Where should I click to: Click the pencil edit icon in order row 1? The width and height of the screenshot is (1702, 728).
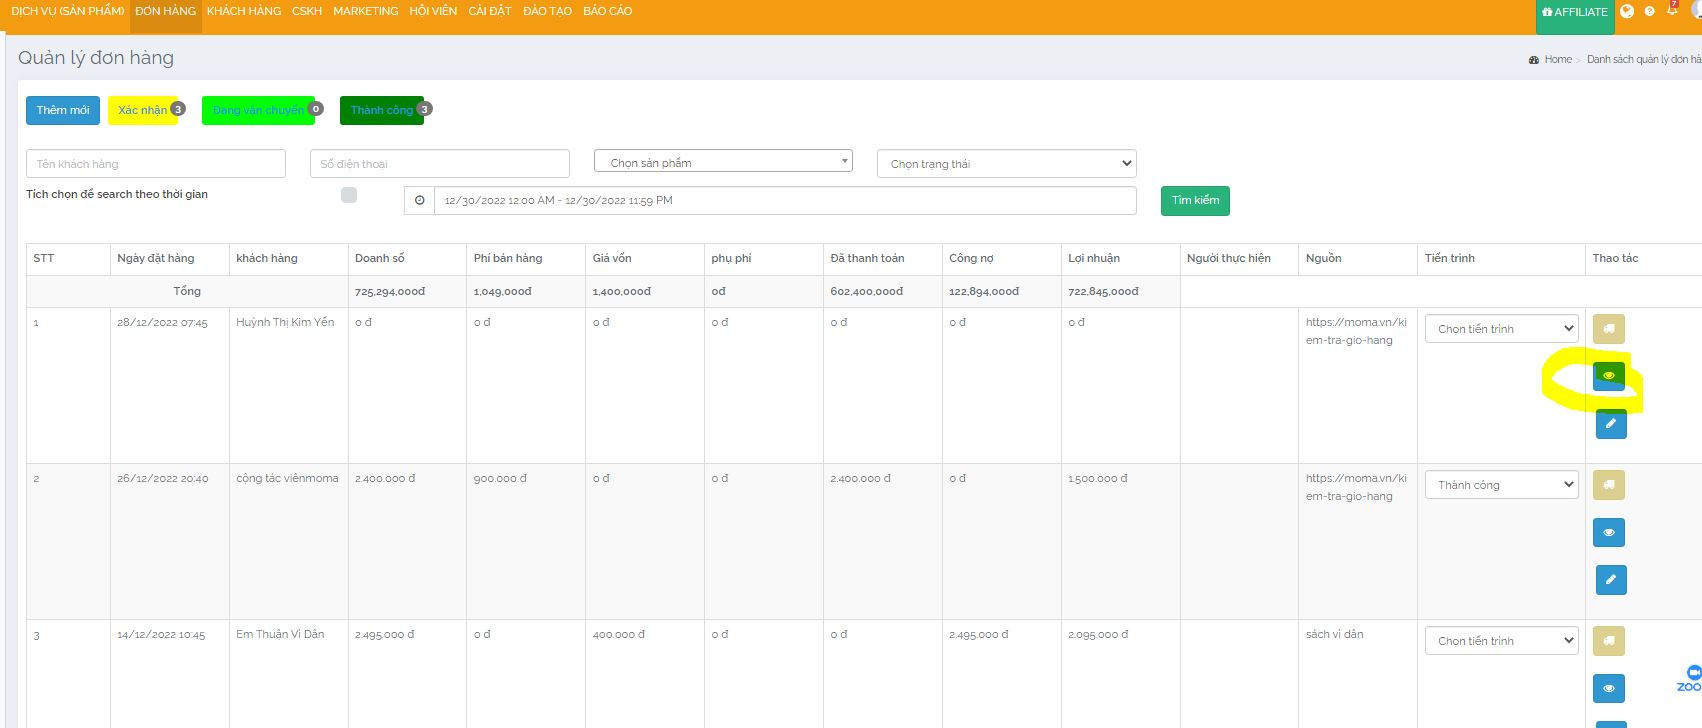click(1610, 424)
